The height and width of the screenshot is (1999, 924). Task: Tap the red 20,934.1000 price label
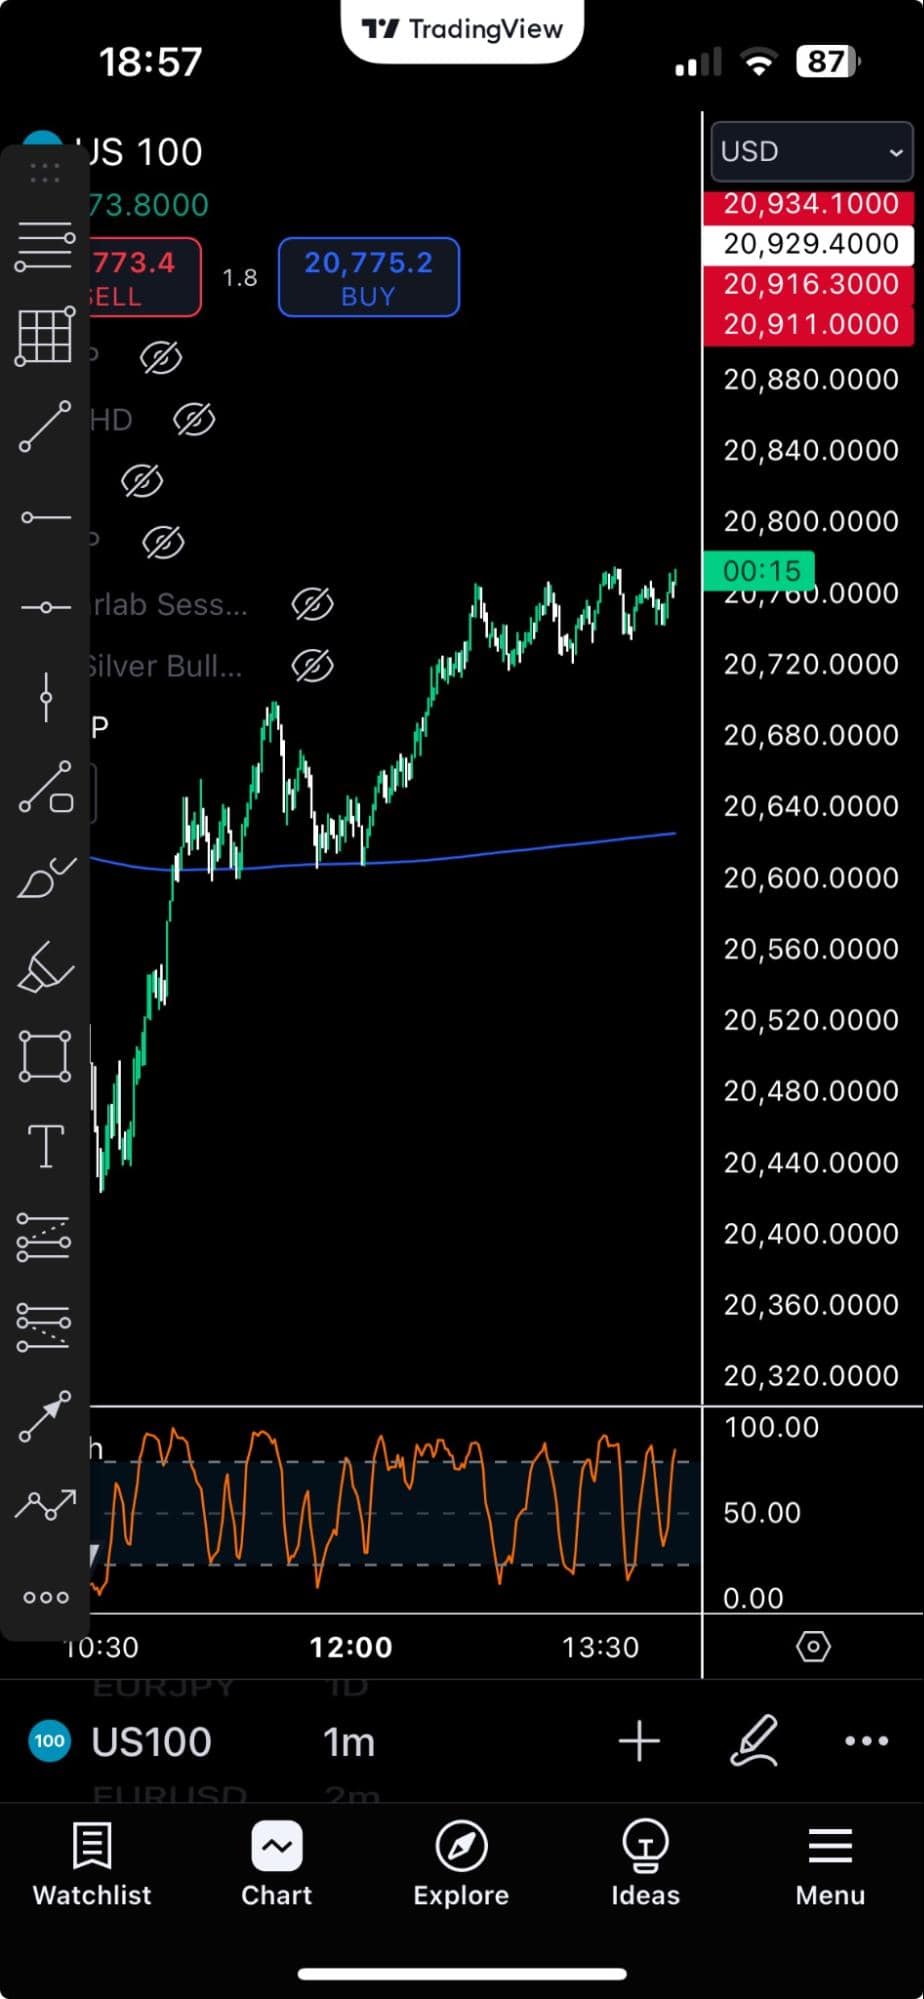pos(809,206)
